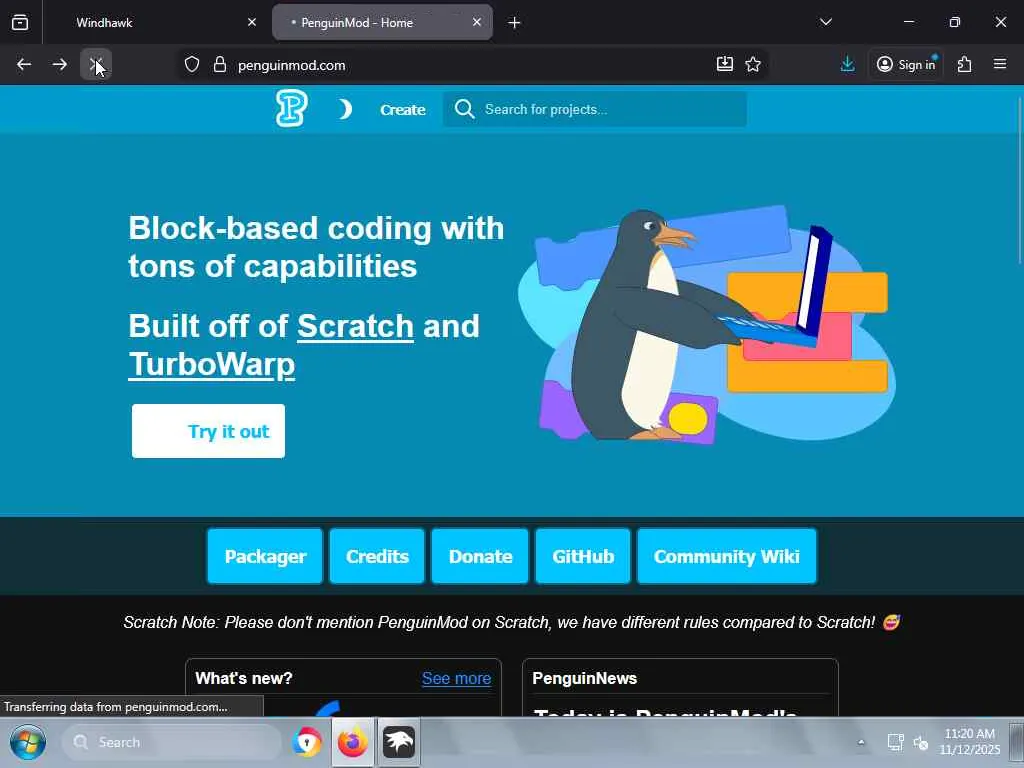Open the Windows Start orb
The image size is (1024, 768).
point(27,743)
